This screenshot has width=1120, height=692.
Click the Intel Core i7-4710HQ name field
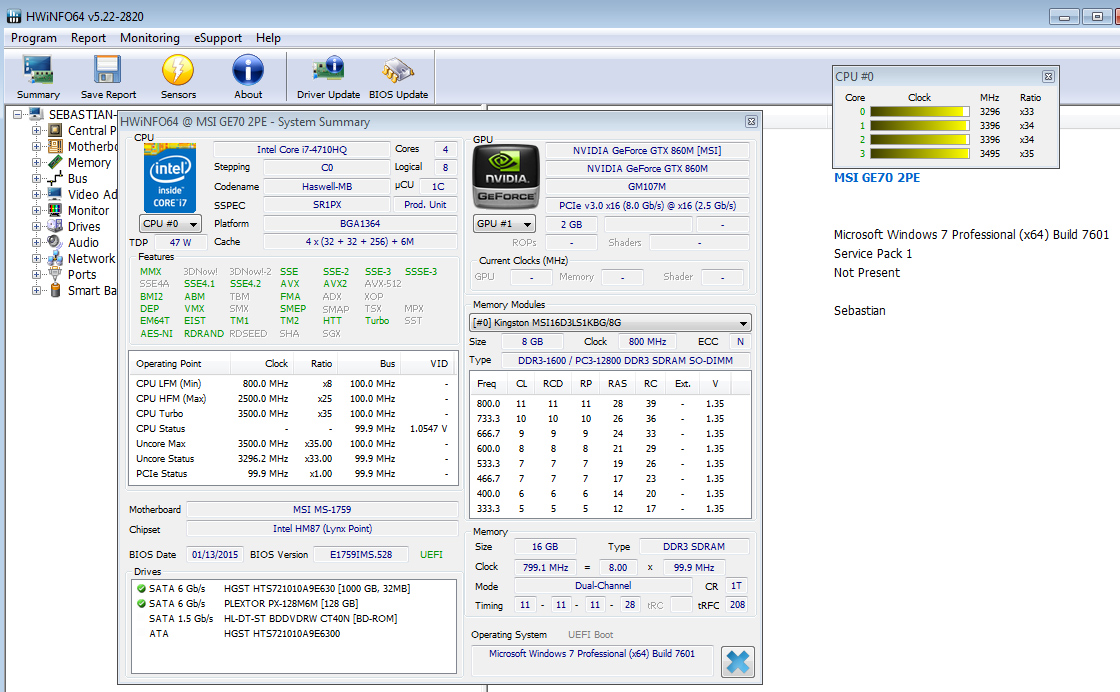pyautogui.click(x=301, y=149)
